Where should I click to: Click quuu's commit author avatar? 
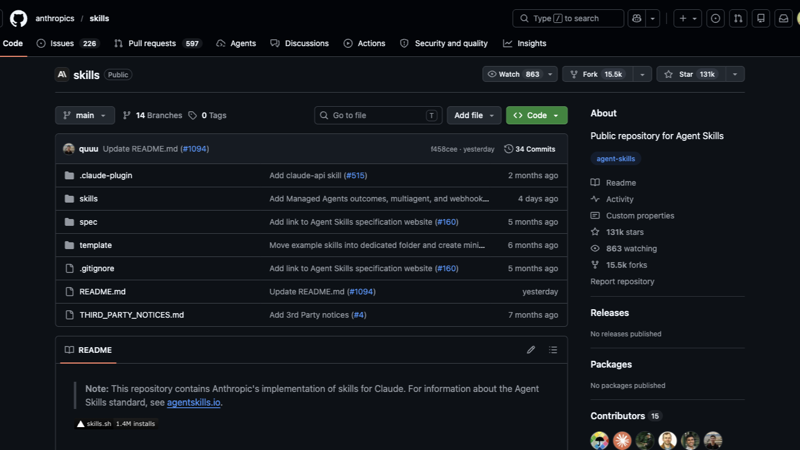tap(69, 149)
